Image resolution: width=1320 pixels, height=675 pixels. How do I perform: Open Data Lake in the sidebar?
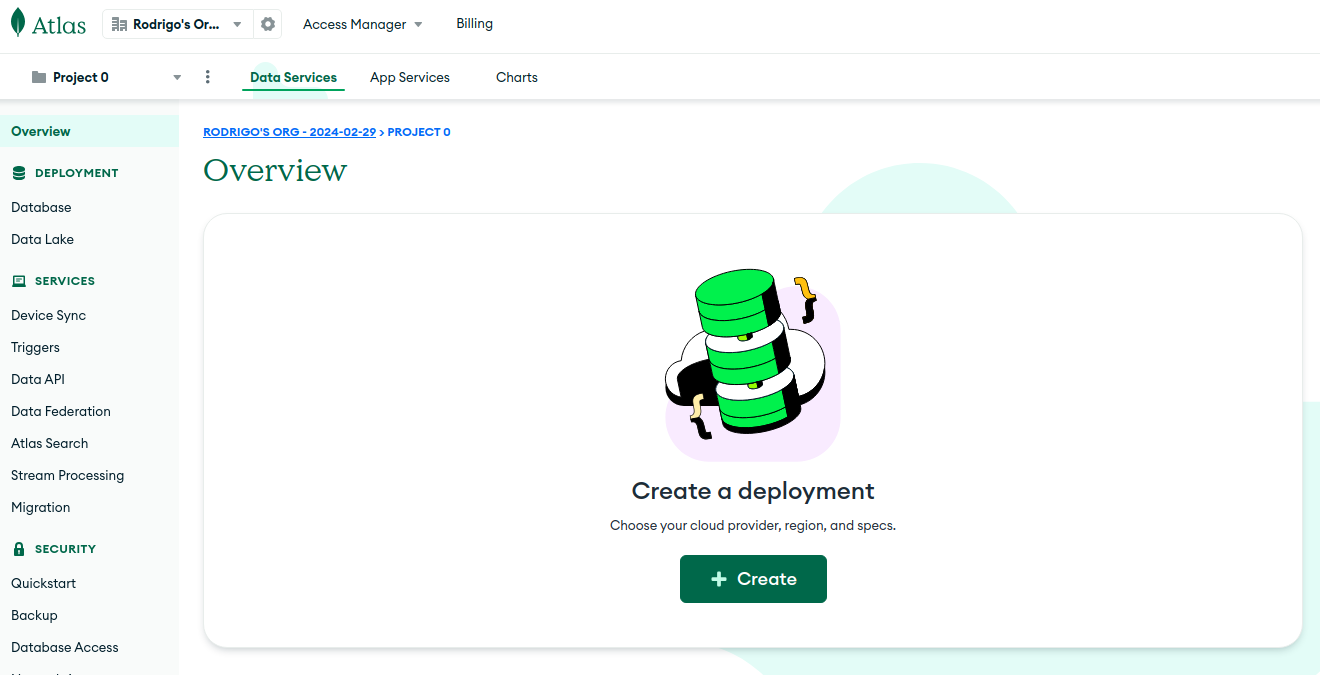pos(42,239)
